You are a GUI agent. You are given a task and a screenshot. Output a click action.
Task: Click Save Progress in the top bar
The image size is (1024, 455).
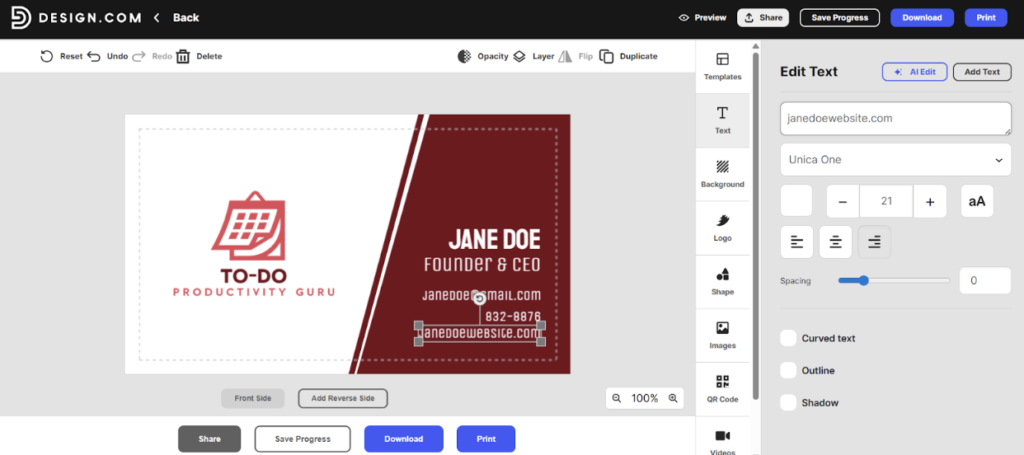839,17
